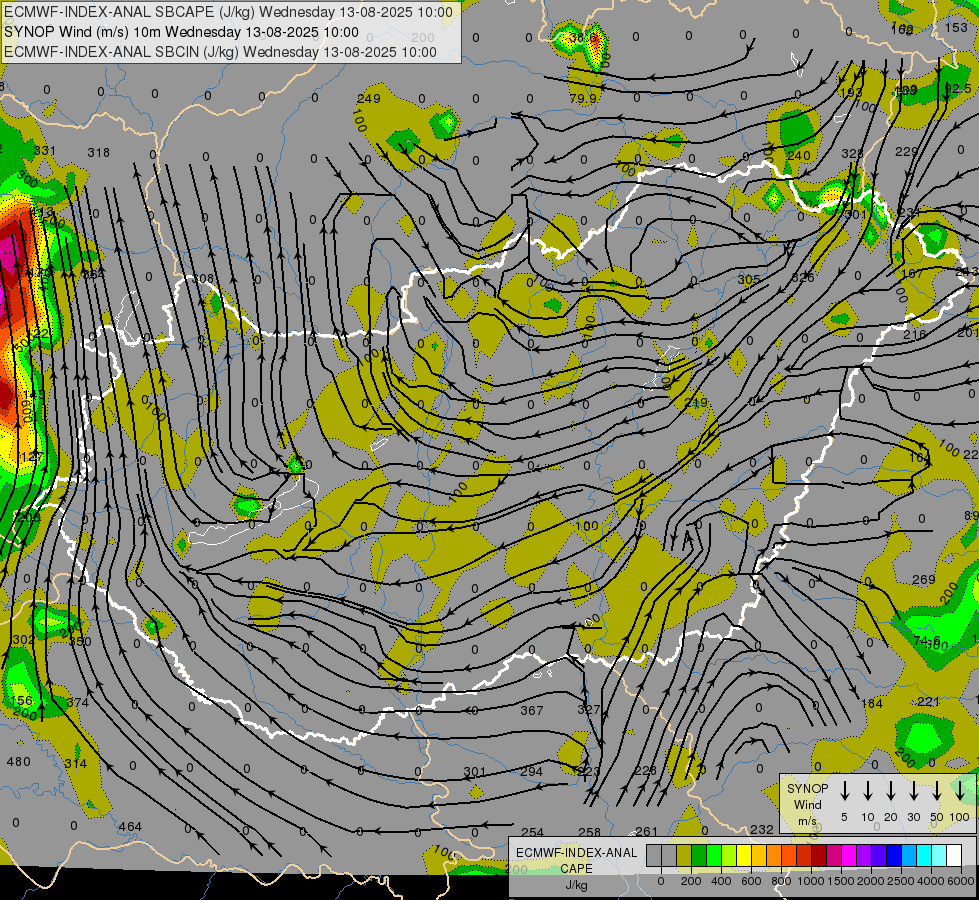This screenshot has height=900, width=979.
Task: Pick the pure blue swatch above 2500
Action: (893, 856)
